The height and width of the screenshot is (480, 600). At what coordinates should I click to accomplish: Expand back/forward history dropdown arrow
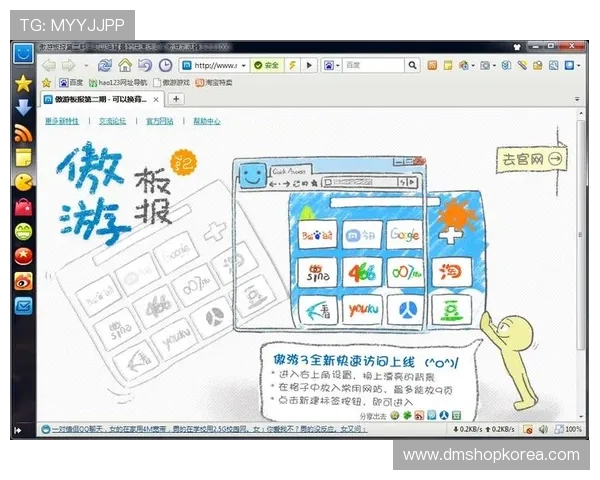click(86, 66)
